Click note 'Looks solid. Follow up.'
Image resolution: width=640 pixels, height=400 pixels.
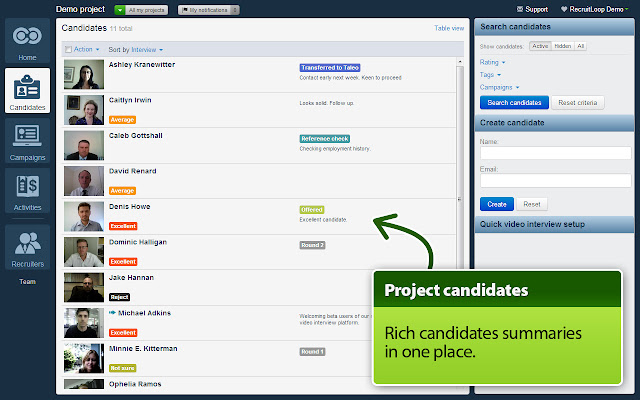[326, 103]
